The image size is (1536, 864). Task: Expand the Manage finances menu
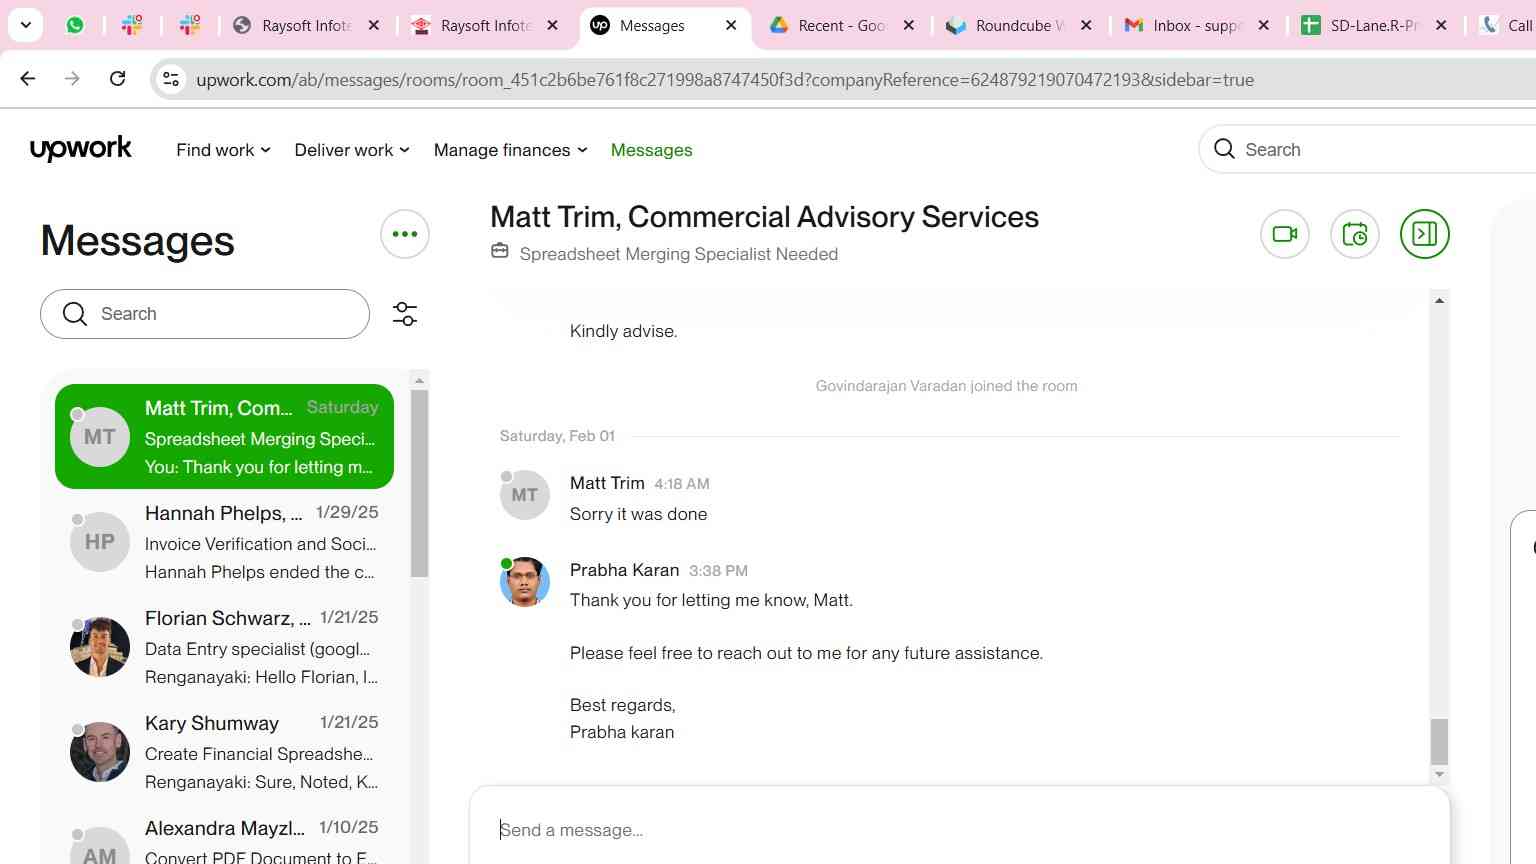(510, 150)
